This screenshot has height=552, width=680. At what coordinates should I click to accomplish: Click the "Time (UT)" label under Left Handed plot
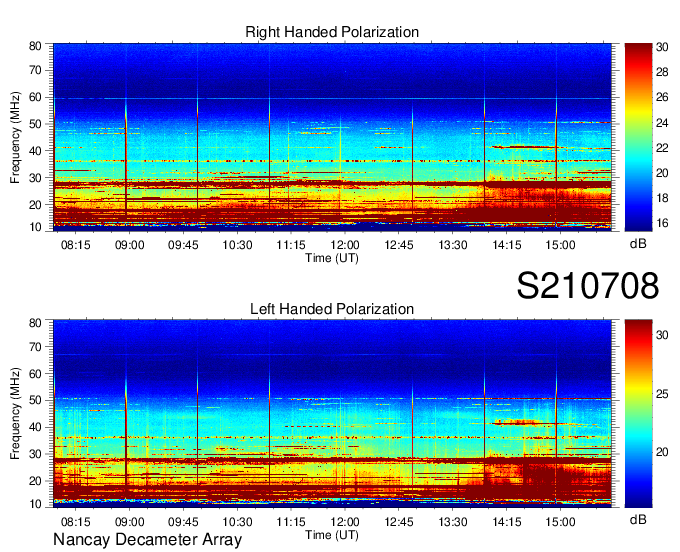pos(332,535)
